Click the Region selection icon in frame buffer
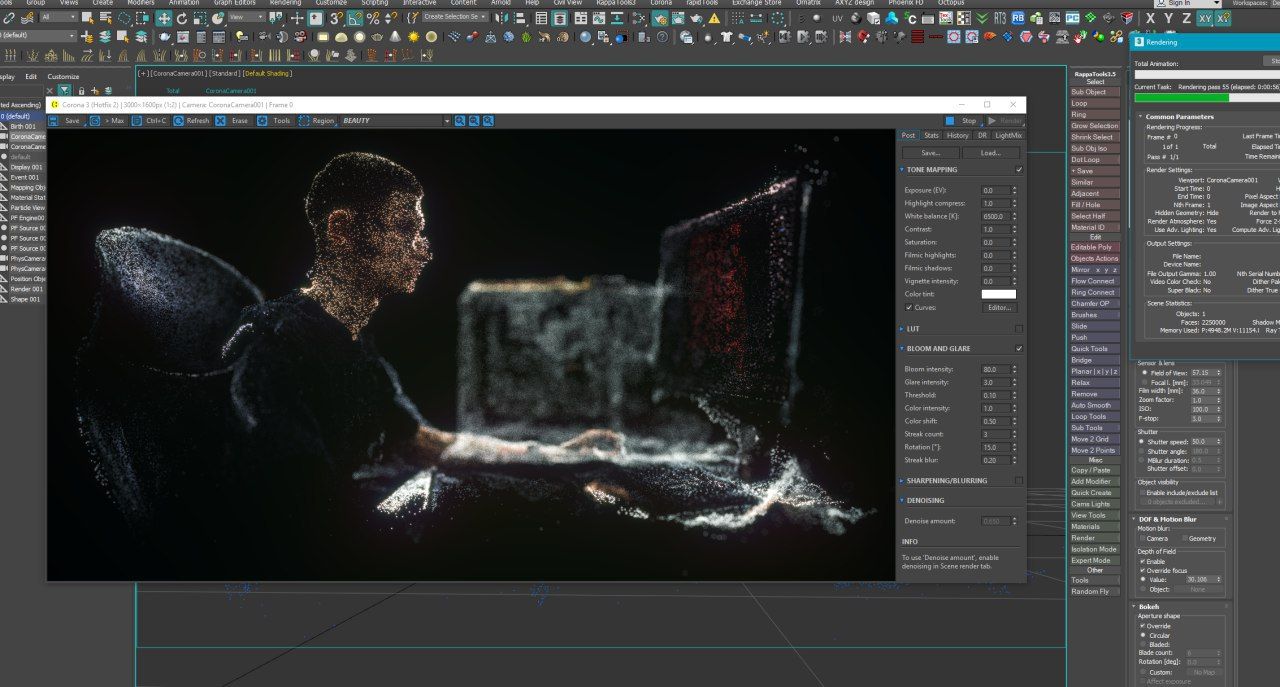 [304, 120]
